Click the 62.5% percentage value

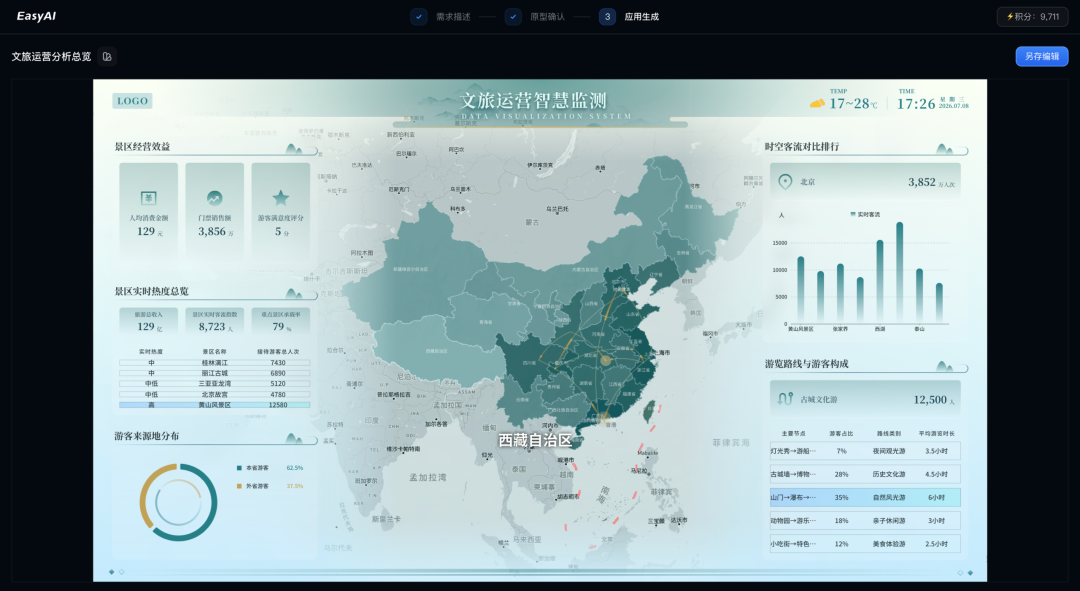click(x=294, y=468)
